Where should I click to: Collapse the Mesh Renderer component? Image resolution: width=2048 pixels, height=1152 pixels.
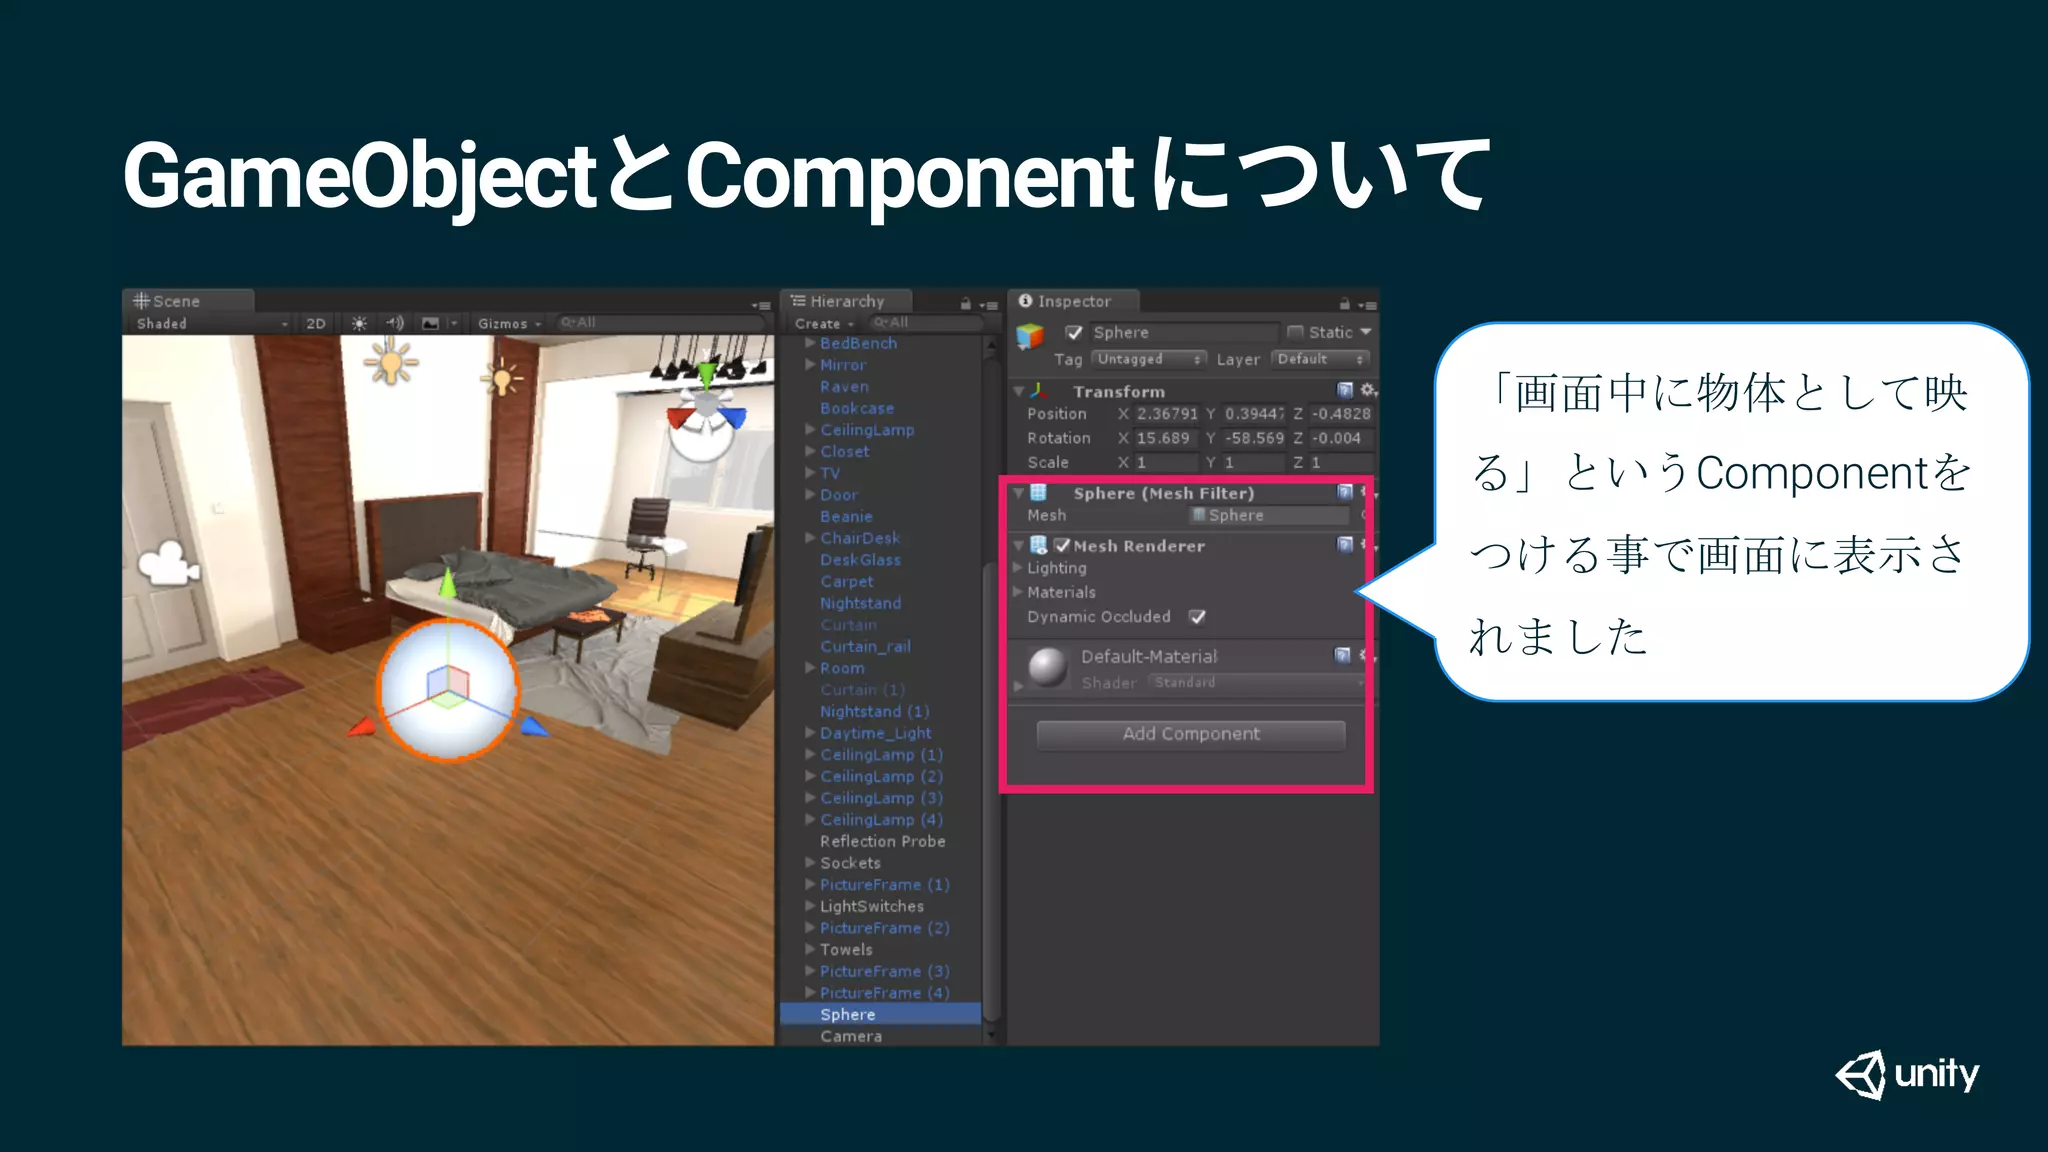coord(1018,546)
